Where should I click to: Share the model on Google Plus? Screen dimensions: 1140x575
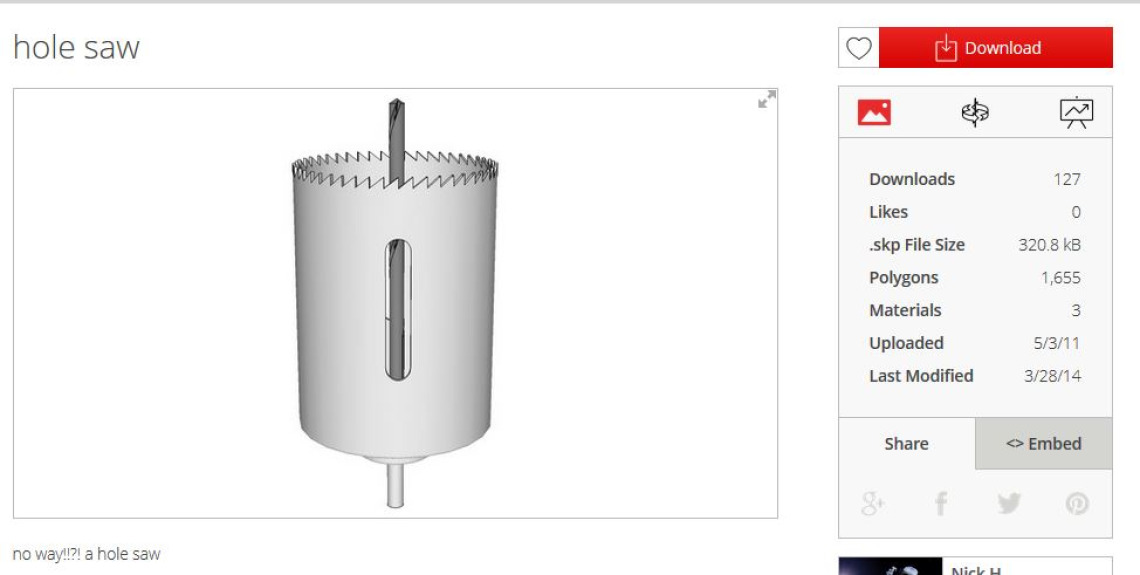pos(872,503)
